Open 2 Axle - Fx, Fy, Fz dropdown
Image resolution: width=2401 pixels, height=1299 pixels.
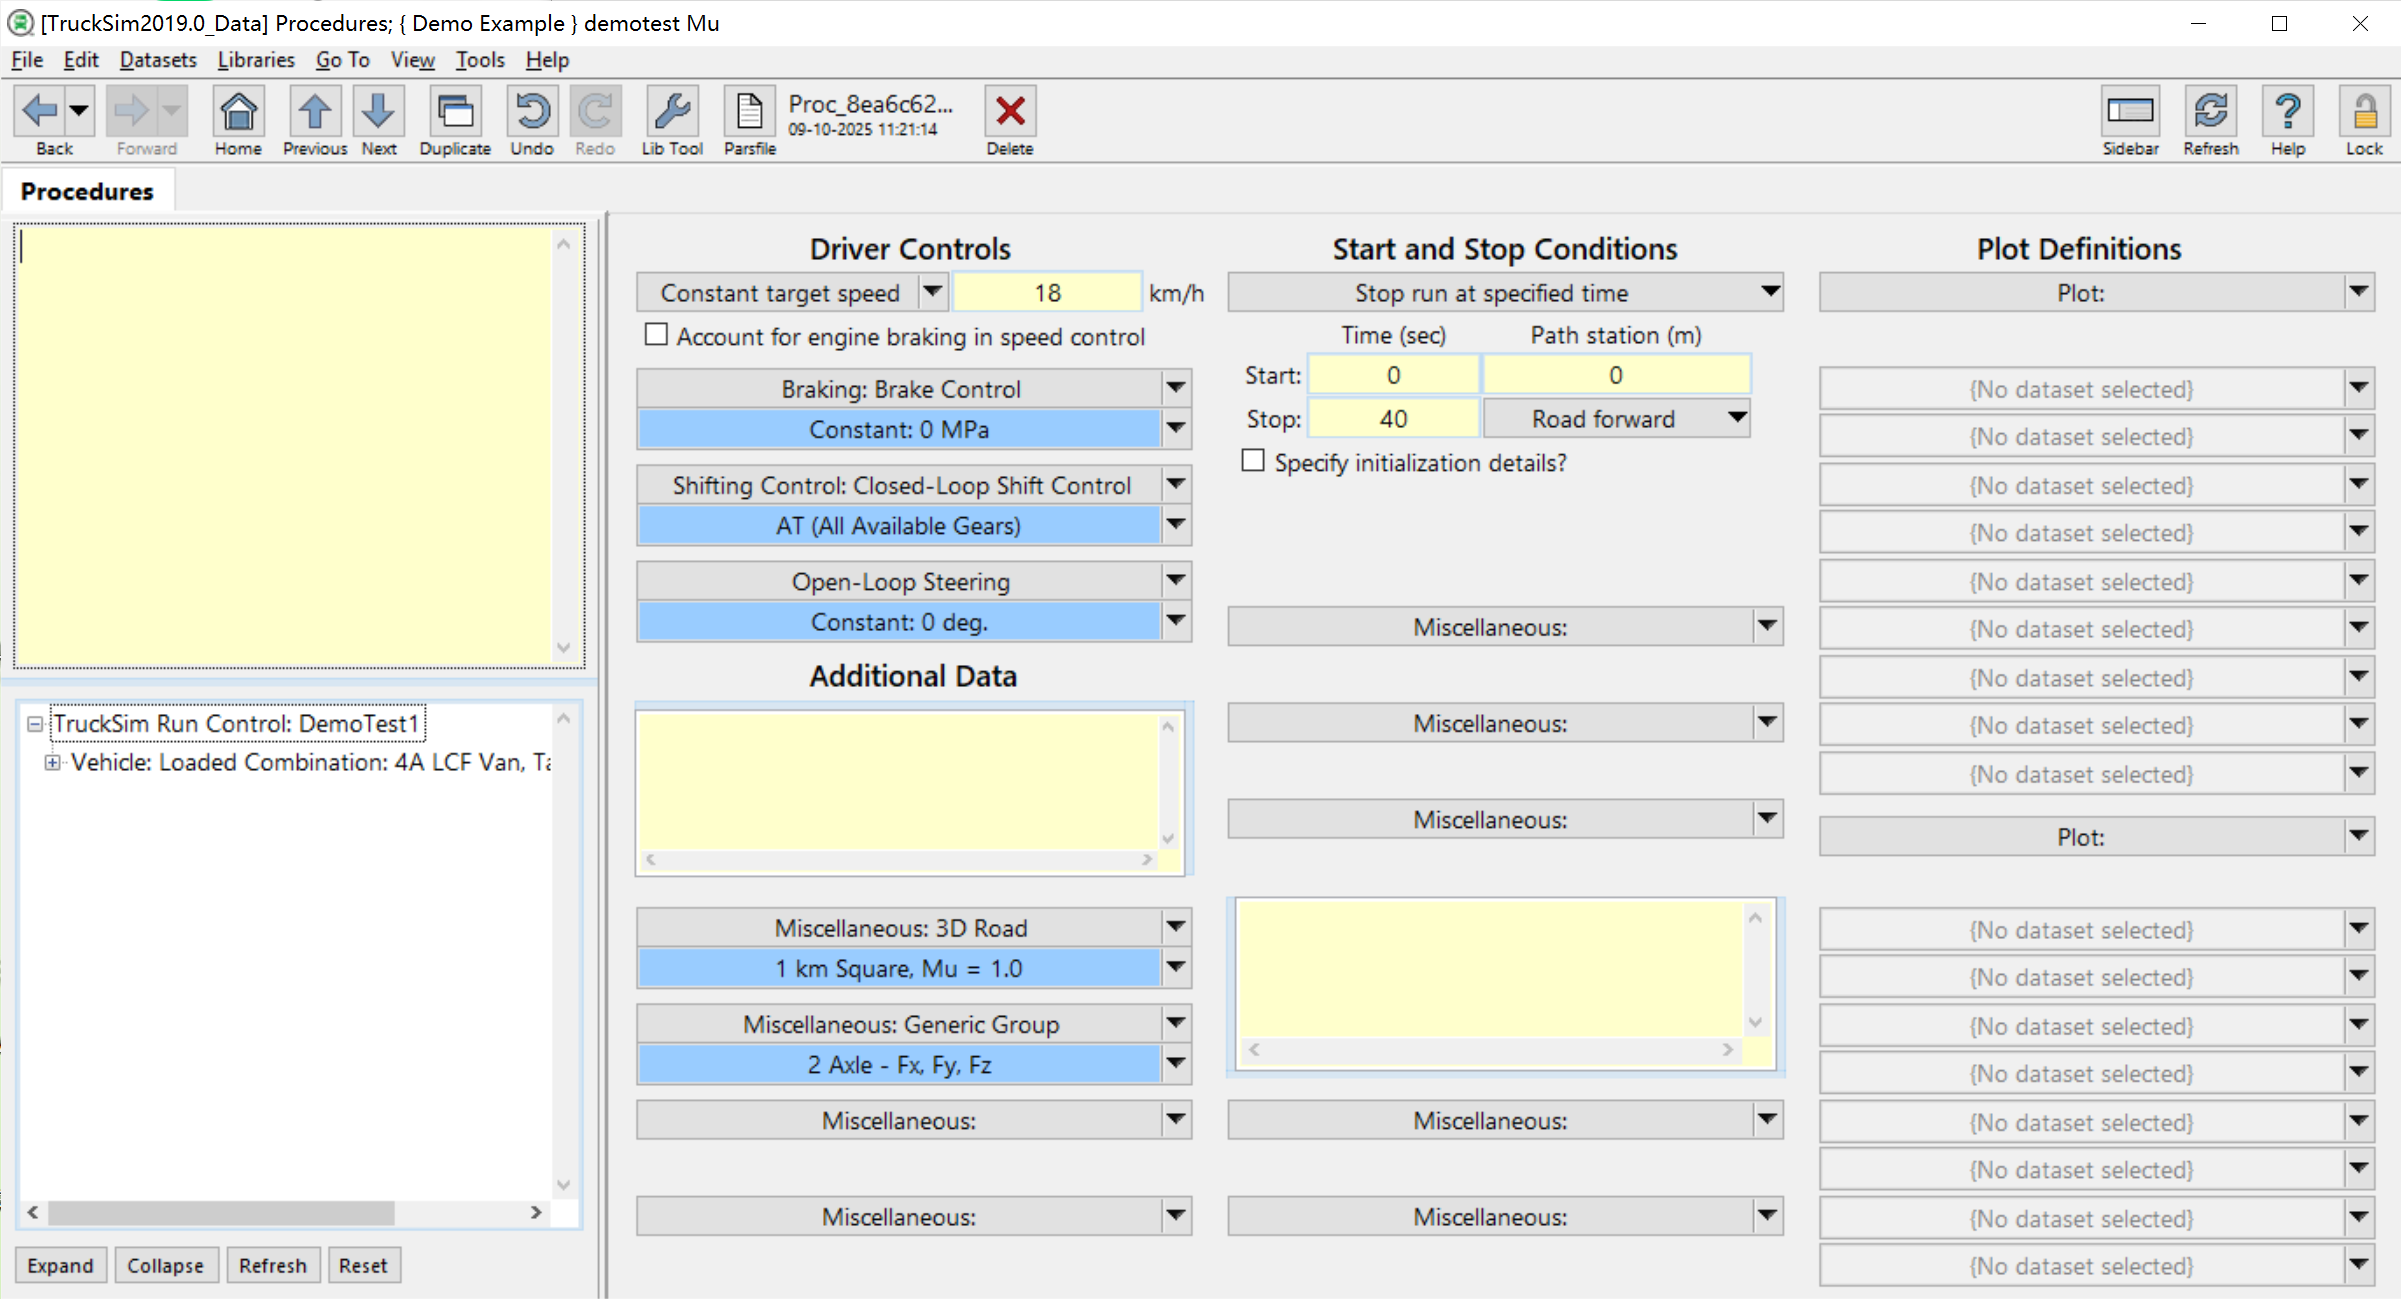tap(1175, 1063)
